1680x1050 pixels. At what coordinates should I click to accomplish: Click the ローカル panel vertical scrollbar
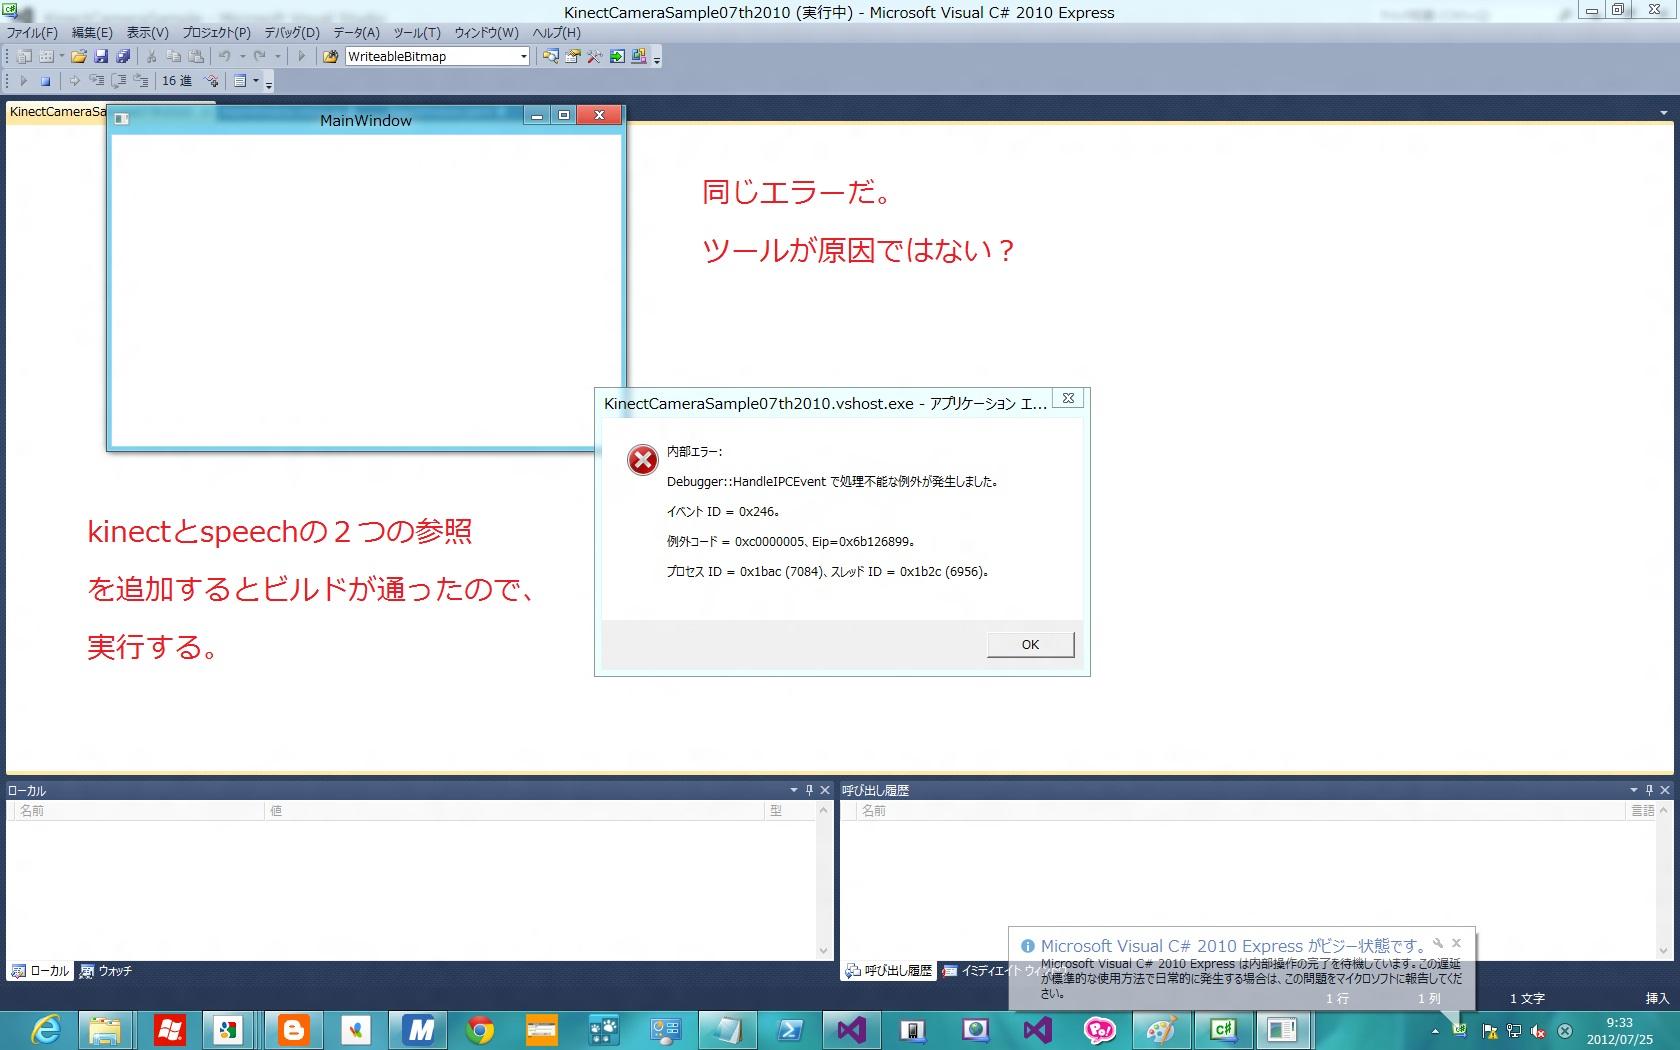click(x=824, y=880)
